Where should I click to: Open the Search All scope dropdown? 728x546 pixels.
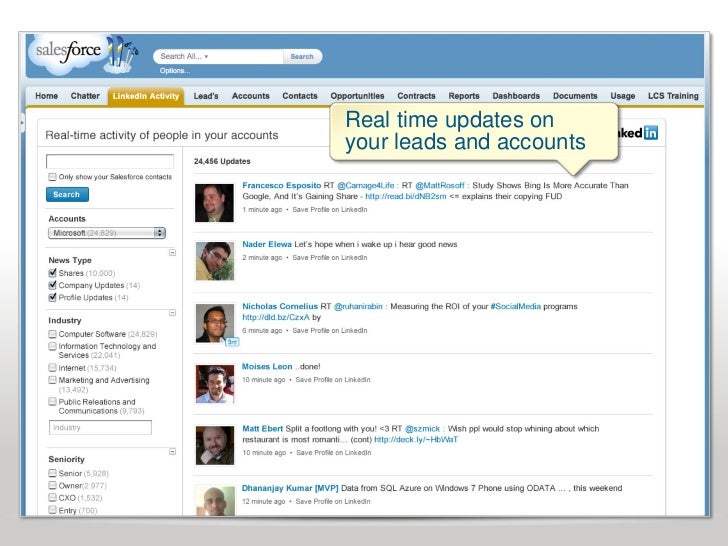point(184,56)
